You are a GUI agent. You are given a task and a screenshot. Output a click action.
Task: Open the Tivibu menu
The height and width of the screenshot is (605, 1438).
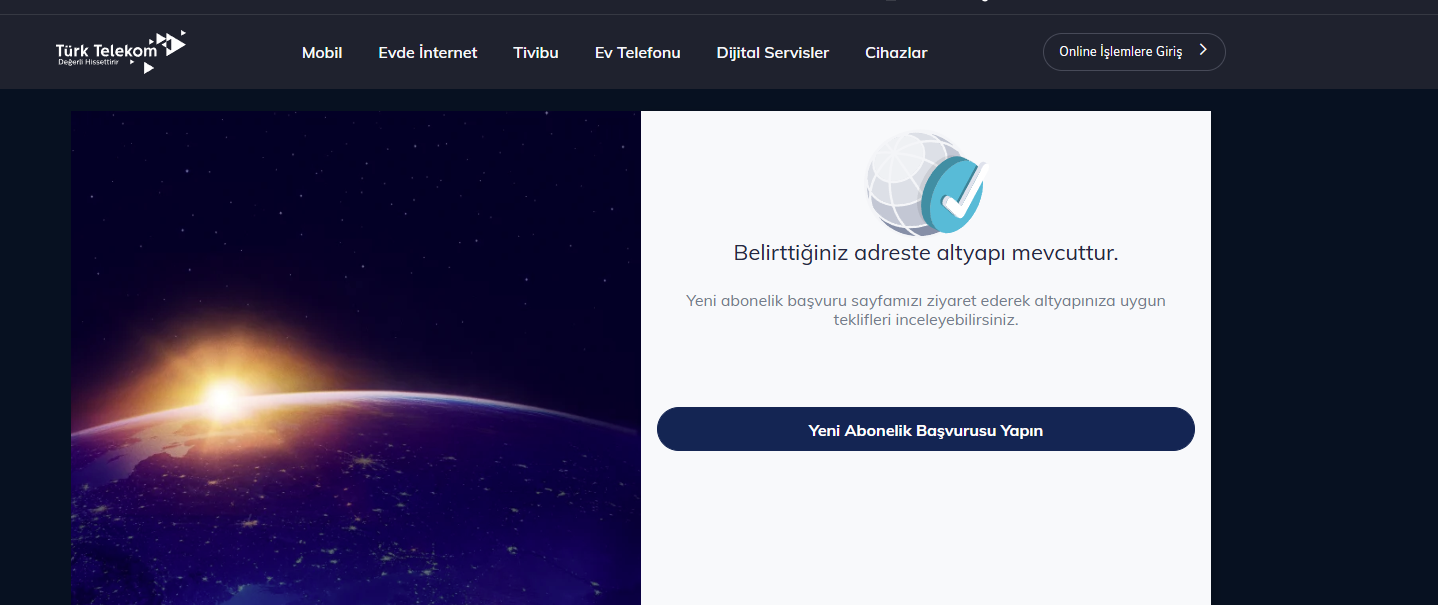pos(536,53)
